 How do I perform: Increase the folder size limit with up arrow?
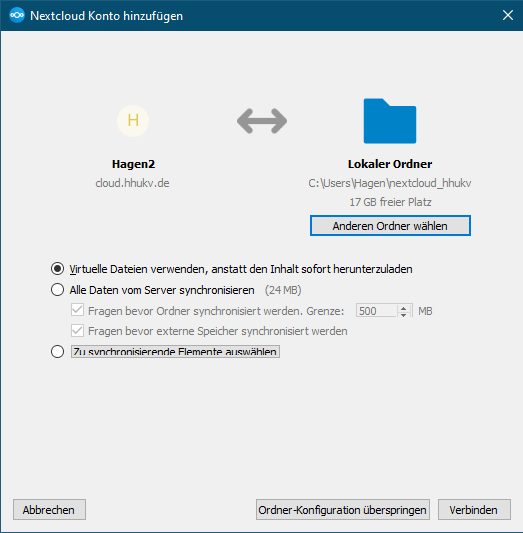403,308
